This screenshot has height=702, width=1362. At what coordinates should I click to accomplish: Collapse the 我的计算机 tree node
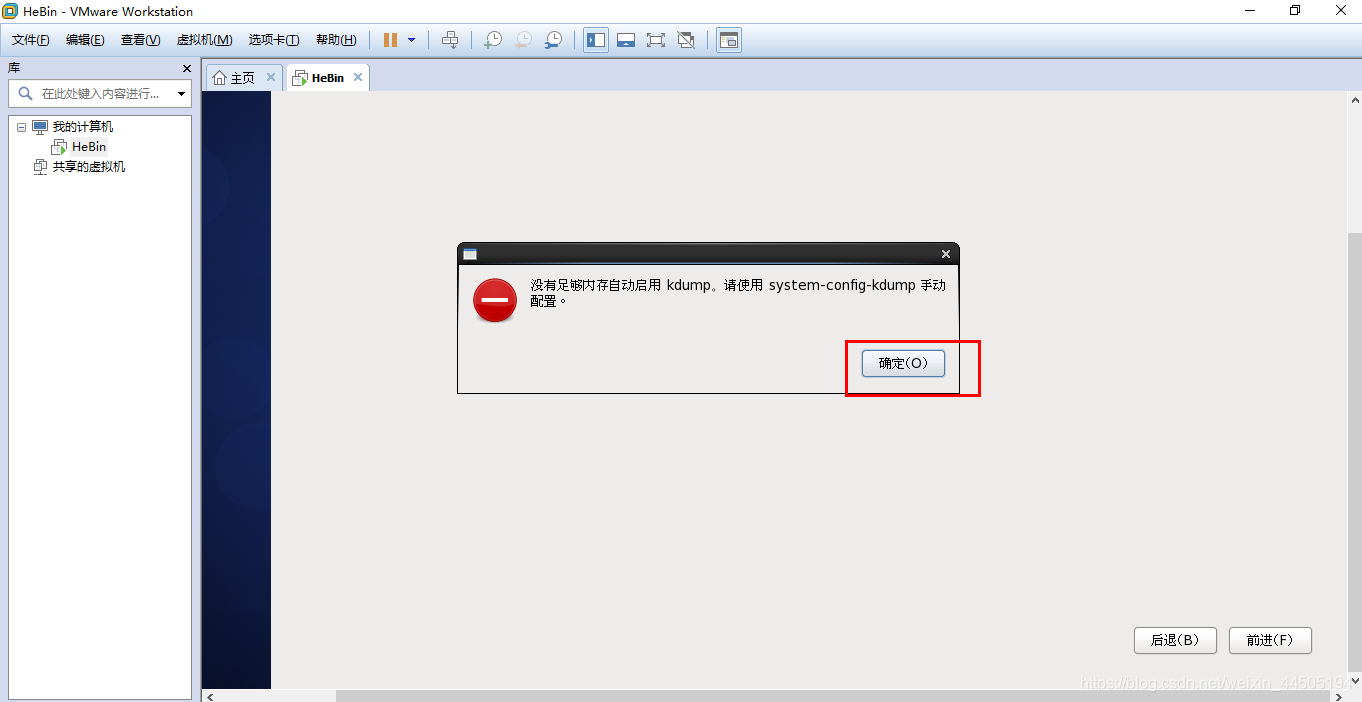21,127
